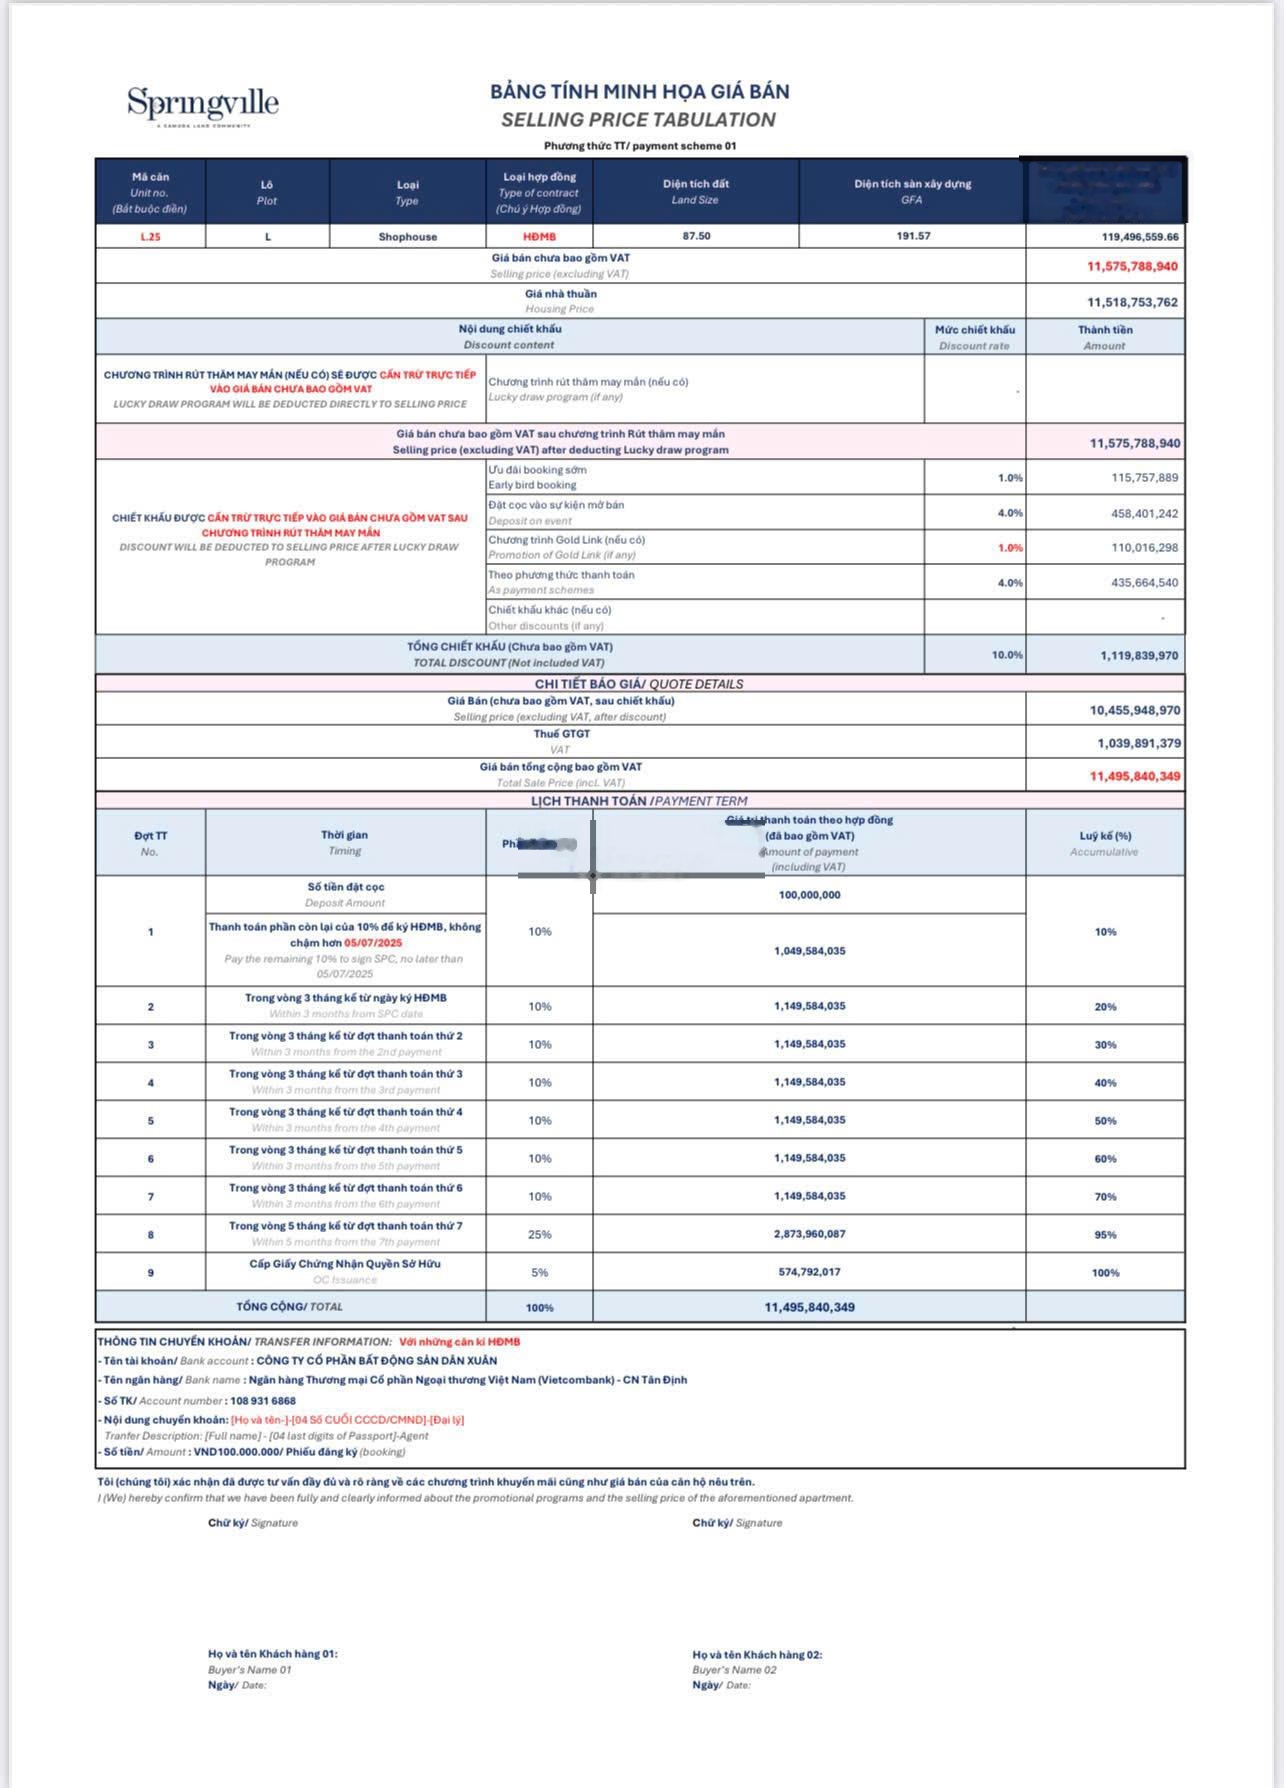Select total sale price 11,495,840,349 in red

[x=1135, y=776]
